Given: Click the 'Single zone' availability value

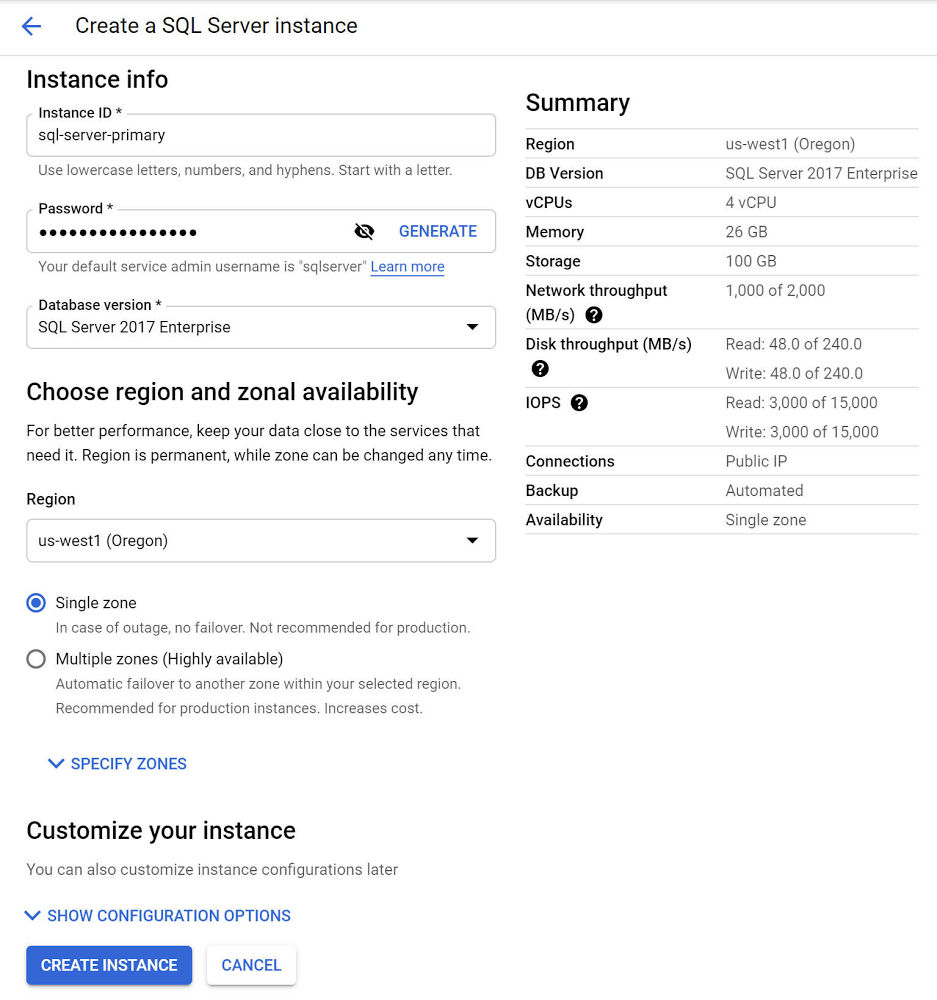Looking at the screenshot, I should [x=765, y=520].
